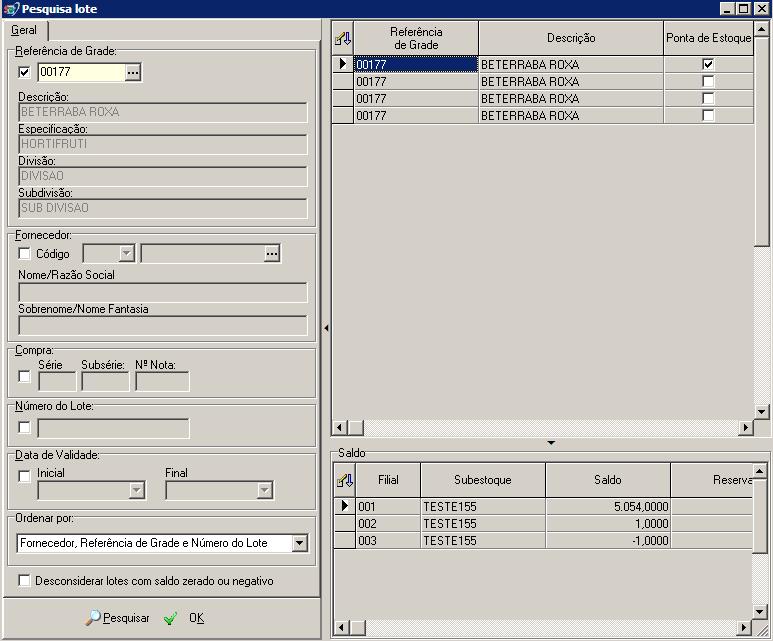Click the magnifier Pesquisar icon
The height and width of the screenshot is (641, 773).
(x=93, y=618)
